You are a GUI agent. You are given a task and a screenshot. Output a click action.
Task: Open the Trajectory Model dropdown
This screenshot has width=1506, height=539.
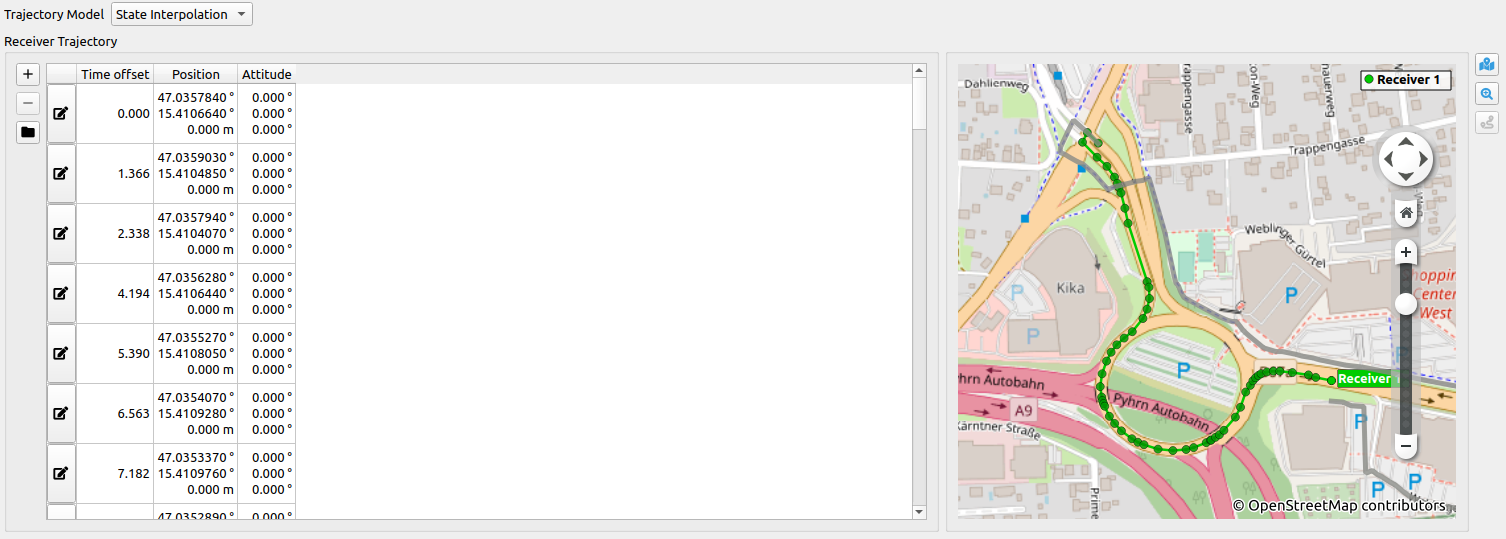pos(182,14)
